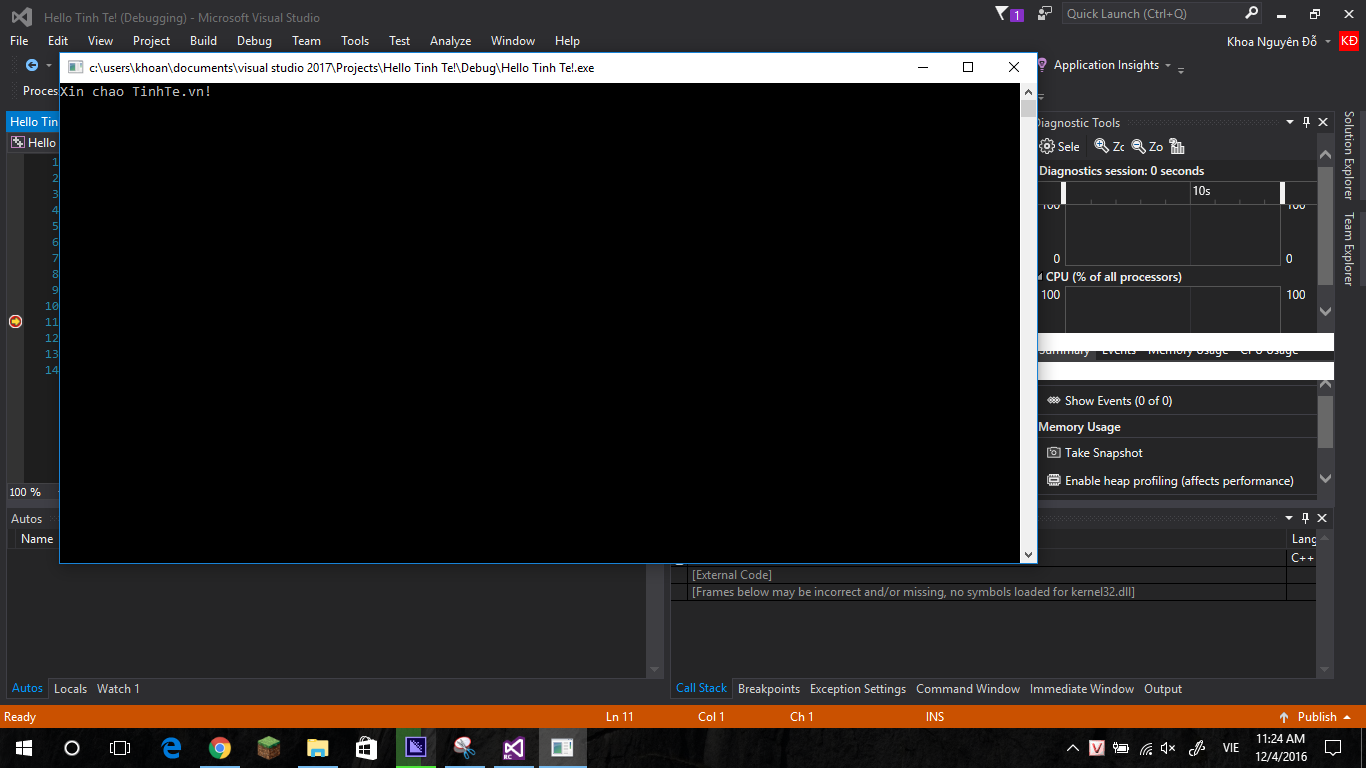
Task: Switch to the Breakpoints tab
Action: point(769,689)
